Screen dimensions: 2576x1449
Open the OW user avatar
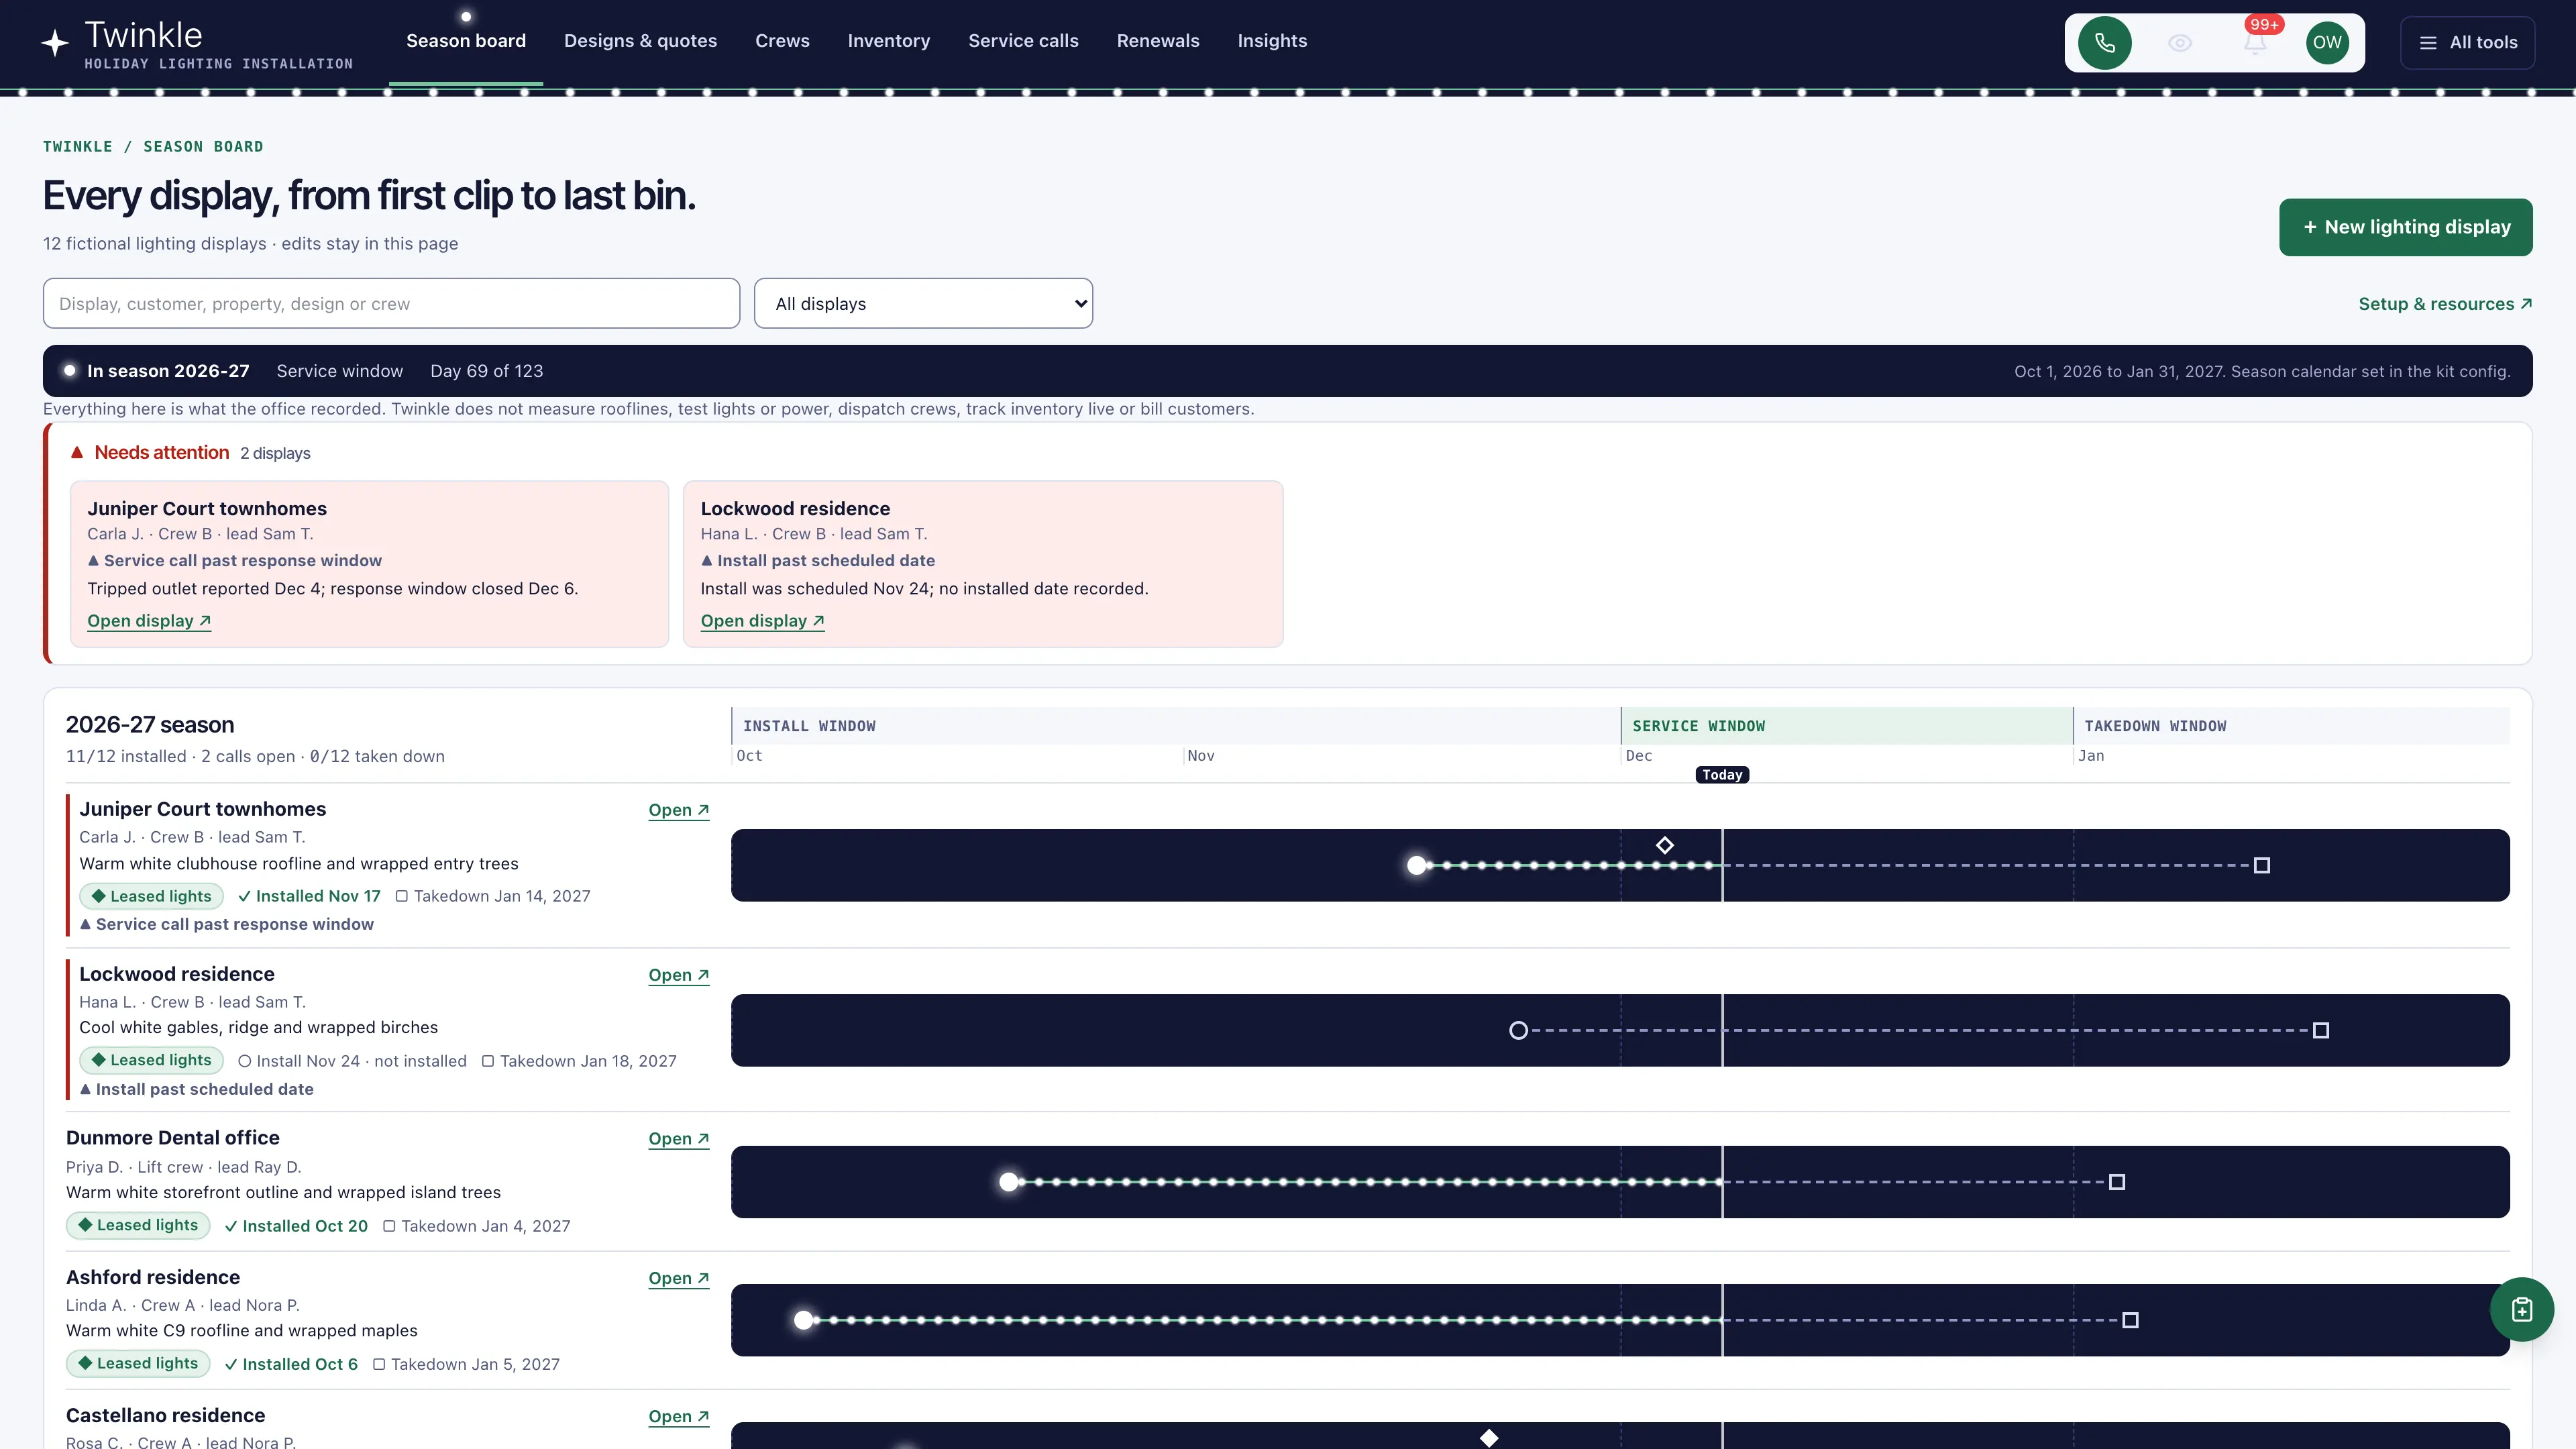coord(2327,43)
